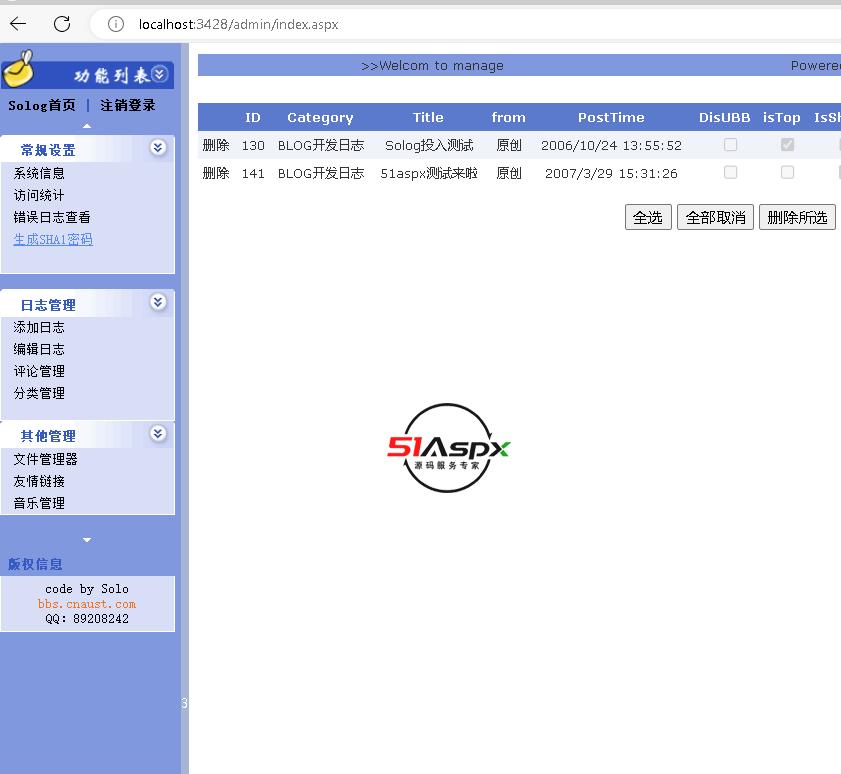Click the PostTime column header
Viewport: 841px width, 774px height.
611,117
